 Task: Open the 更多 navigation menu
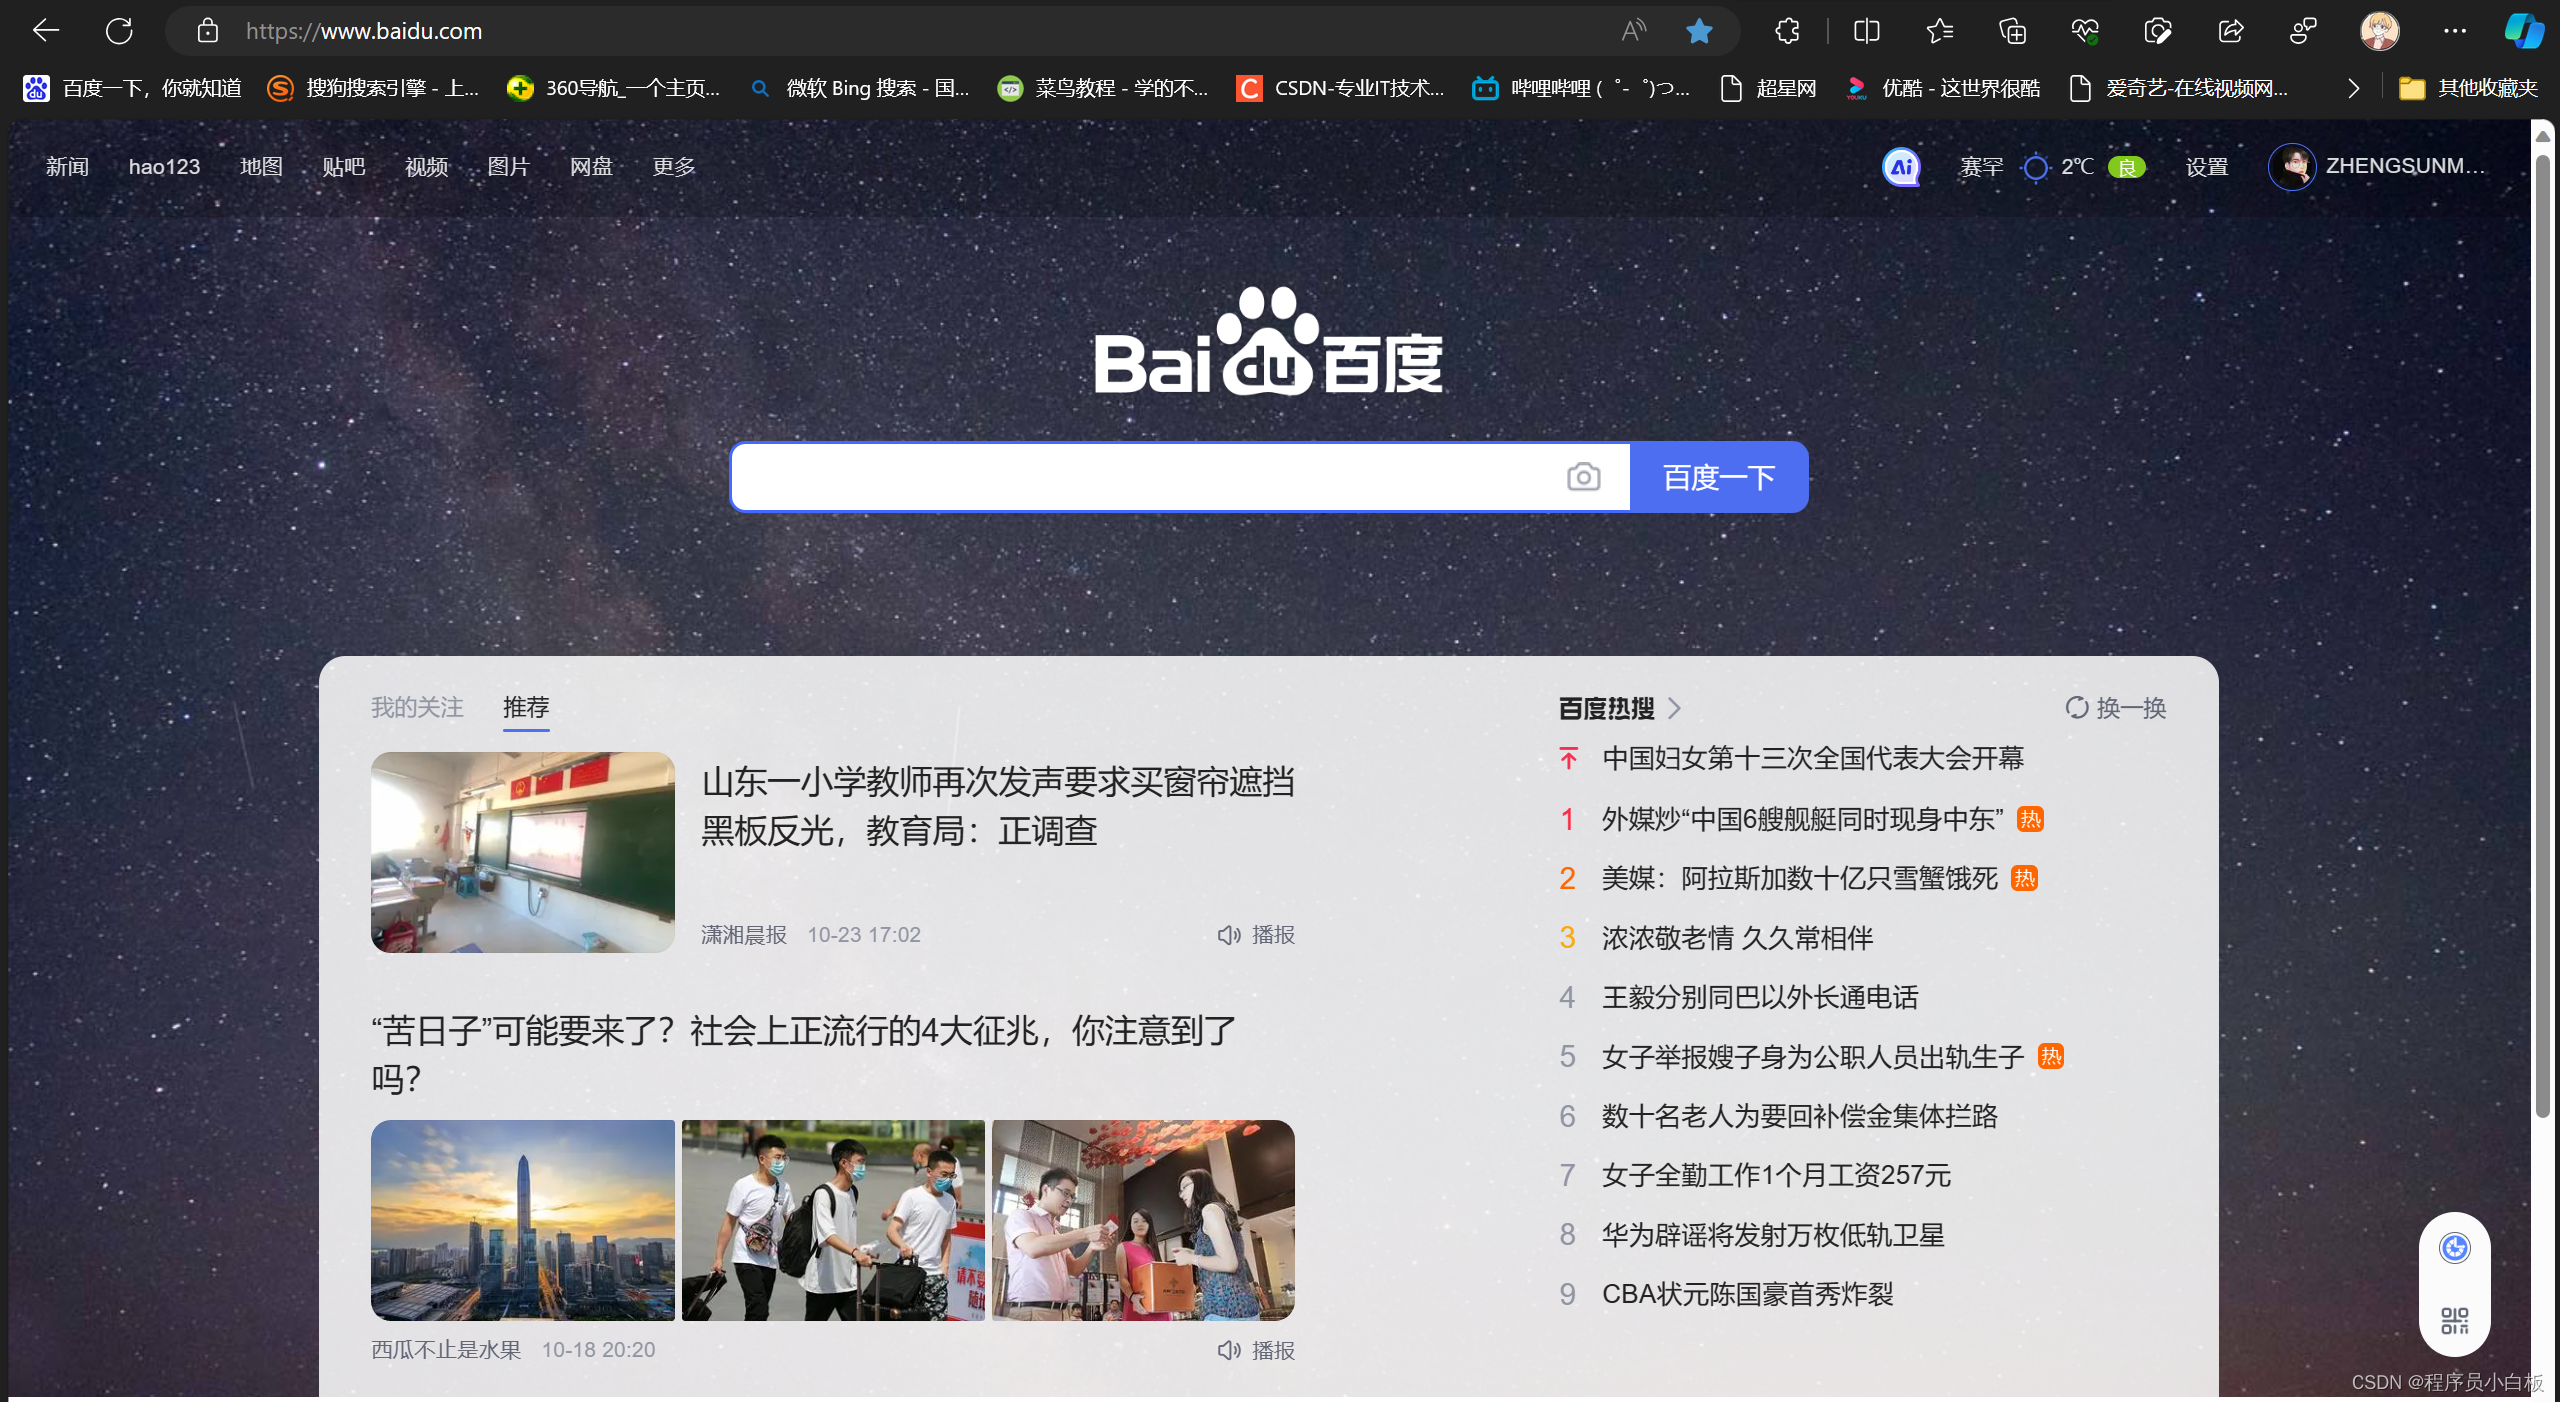tap(673, 167)
